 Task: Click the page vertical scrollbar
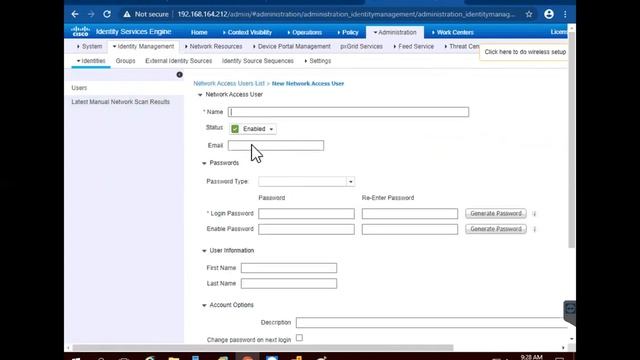tap(572, 139)
